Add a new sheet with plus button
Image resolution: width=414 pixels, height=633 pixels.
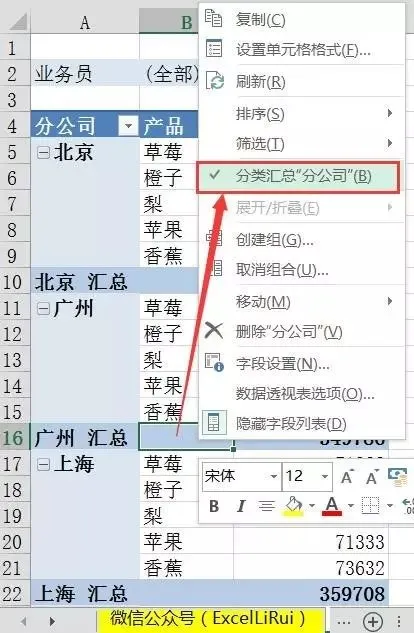[373, 621]
